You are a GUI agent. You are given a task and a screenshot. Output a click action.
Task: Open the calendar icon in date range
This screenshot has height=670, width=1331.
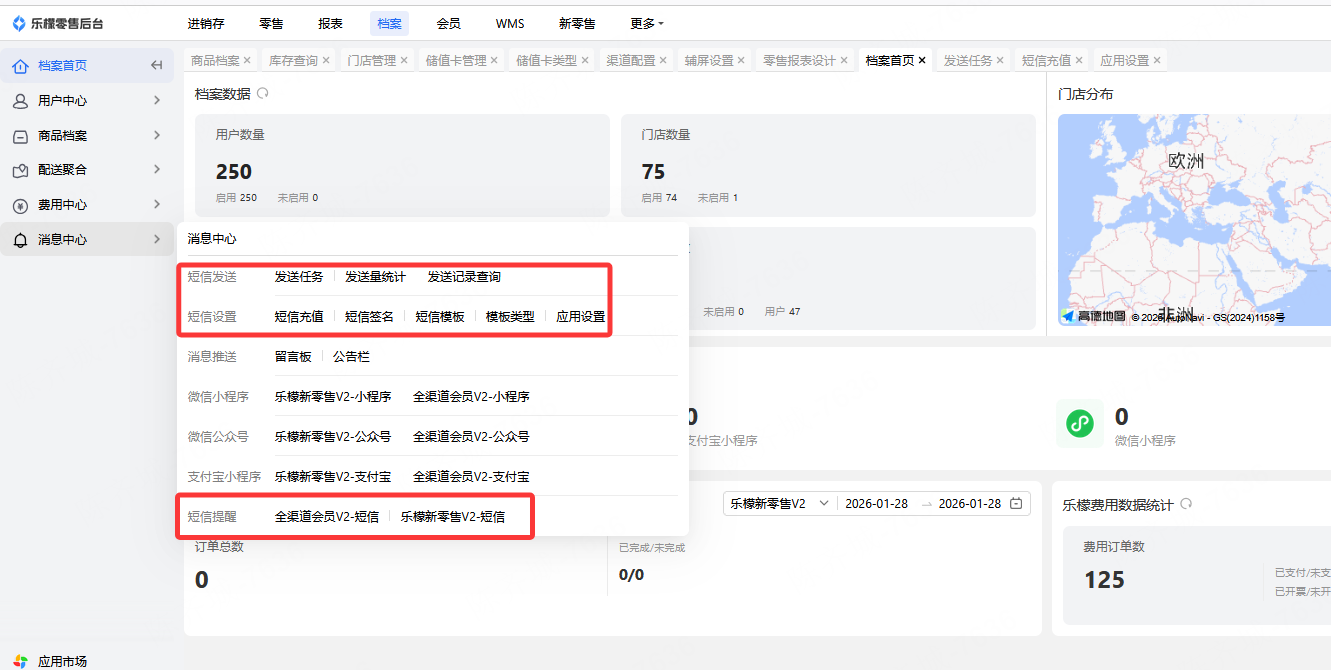[1017, 504]
